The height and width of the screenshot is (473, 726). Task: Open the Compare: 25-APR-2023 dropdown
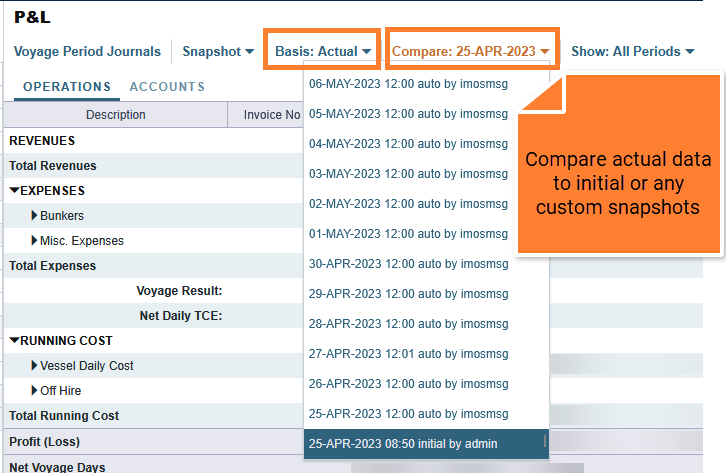(x=470, y=51)
